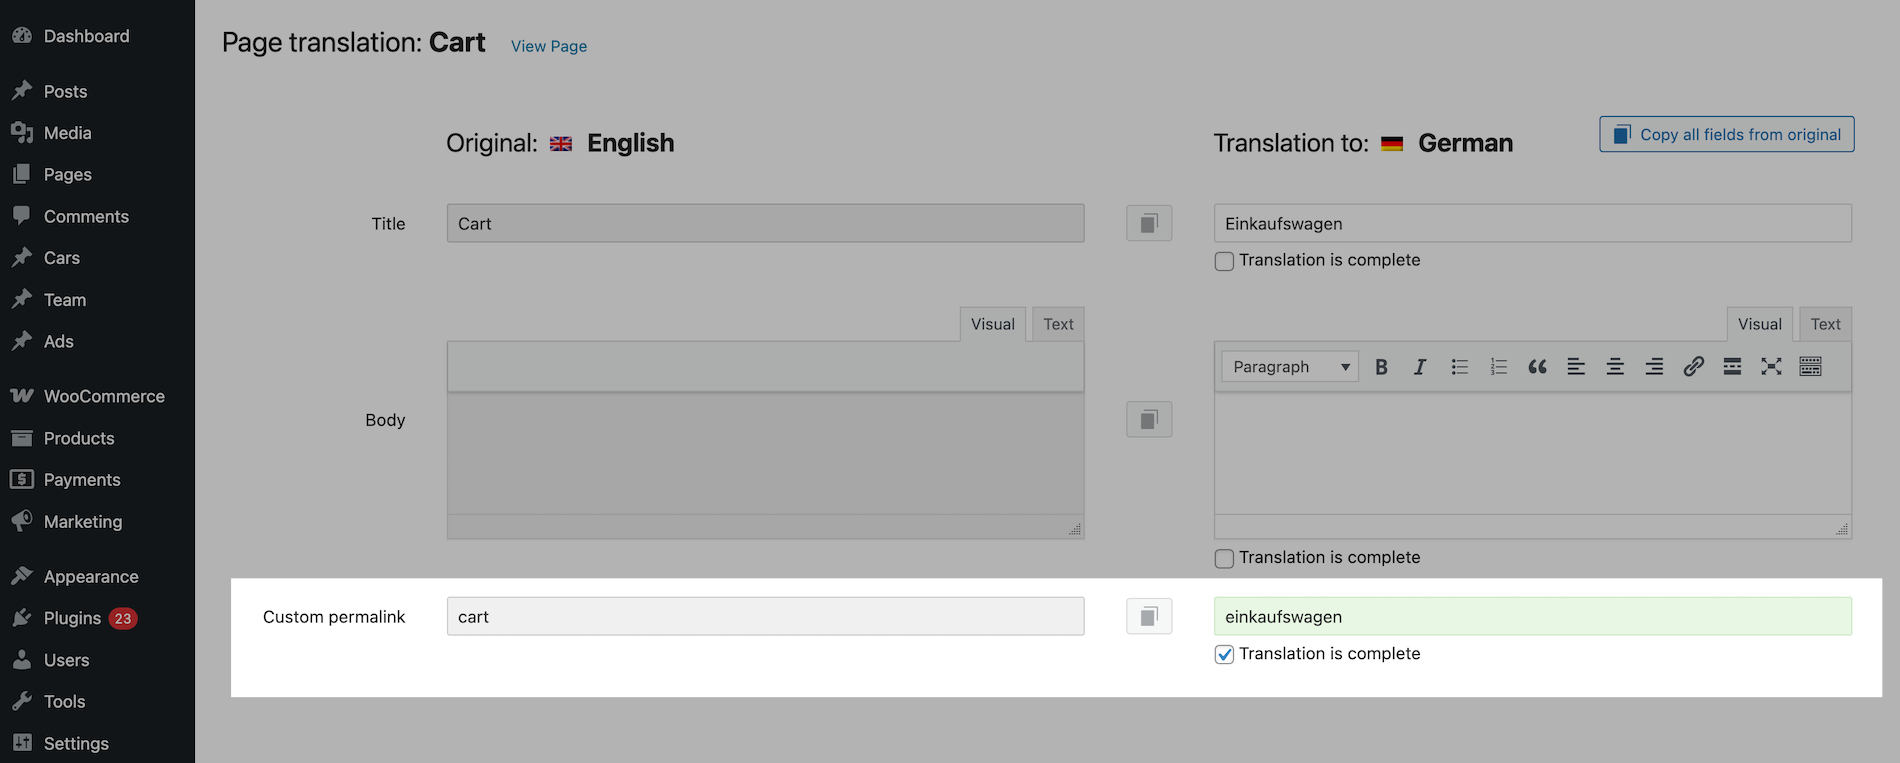Grab the German body editor resize handle
Image resolution: width=1900 pixels, height=763 pixels.
(x=1842, y=529)
